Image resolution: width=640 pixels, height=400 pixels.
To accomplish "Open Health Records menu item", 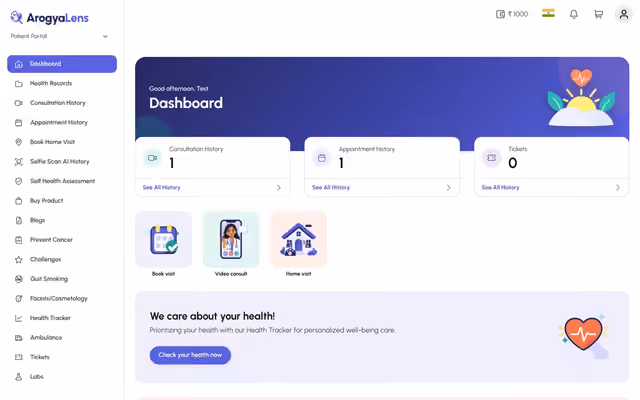I will tap(62, 84).
